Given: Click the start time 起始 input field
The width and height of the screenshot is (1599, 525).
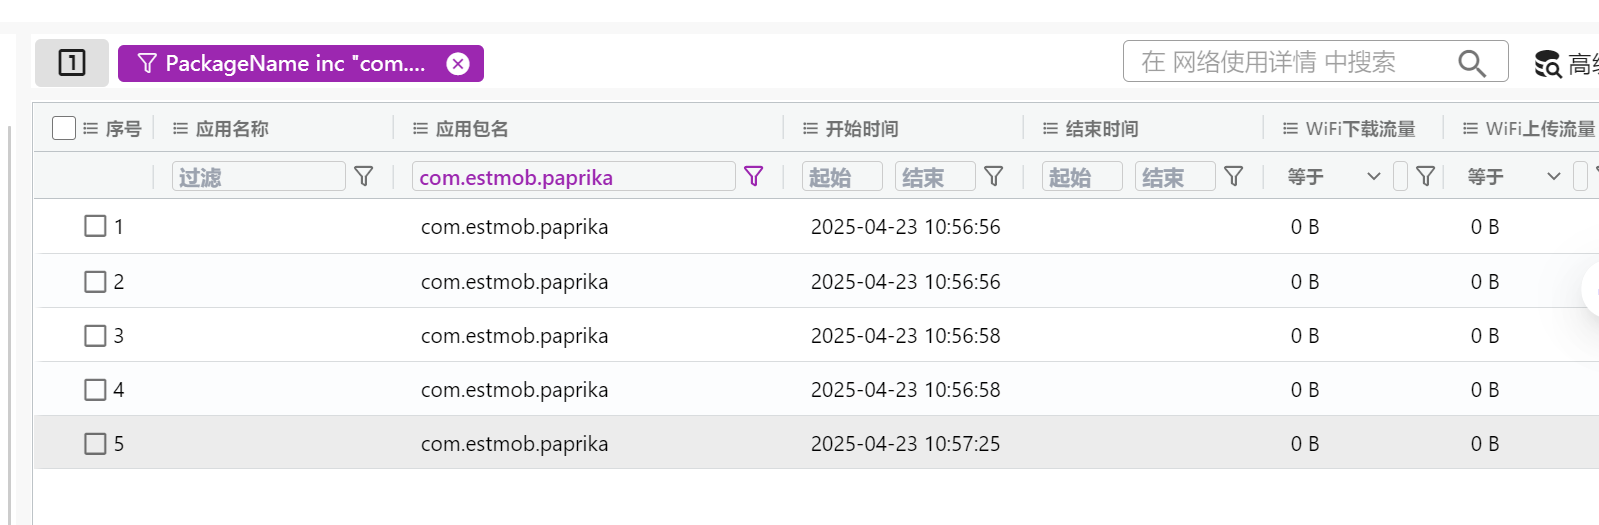Looking at the screenshot, I should click(x=841, y=177).
